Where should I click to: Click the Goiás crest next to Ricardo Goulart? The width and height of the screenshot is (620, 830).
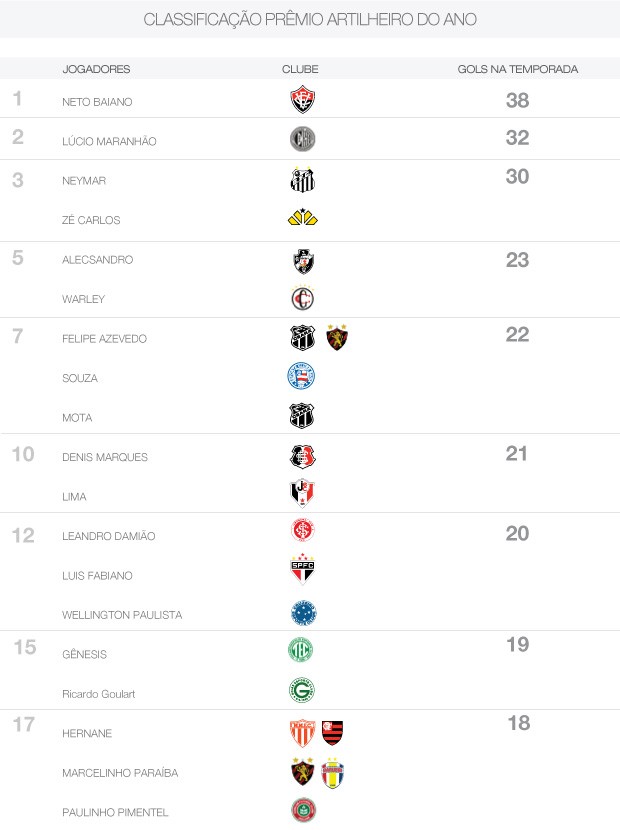click(x=301, y=690)
